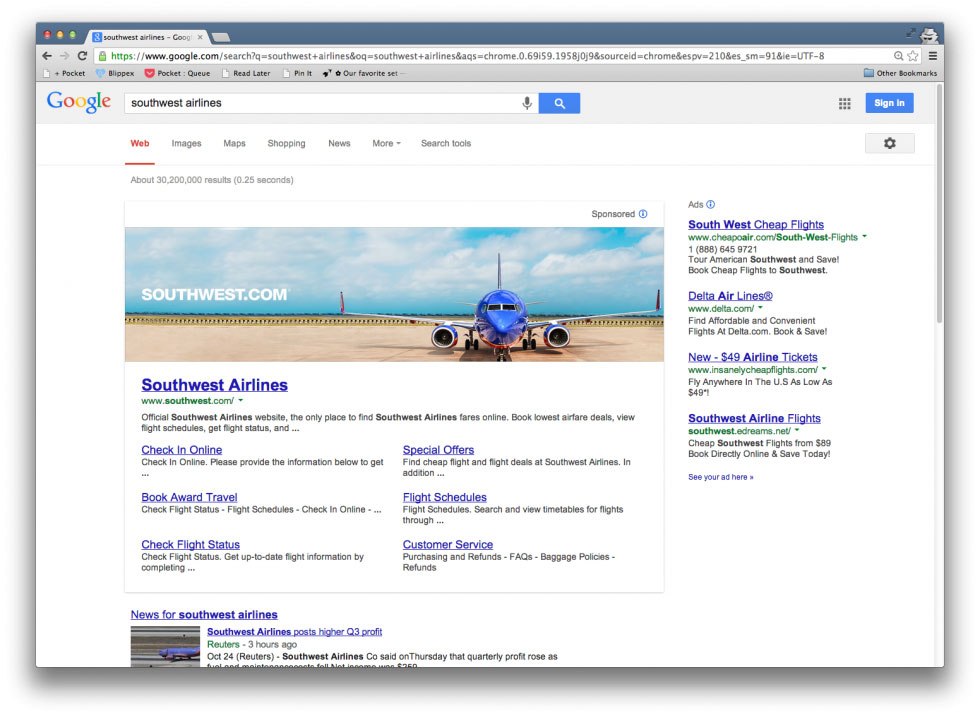The width and height of the screenshot is (980, 717).
Task: Click the blue search magnifier button
Action: (x=559, y=103)
